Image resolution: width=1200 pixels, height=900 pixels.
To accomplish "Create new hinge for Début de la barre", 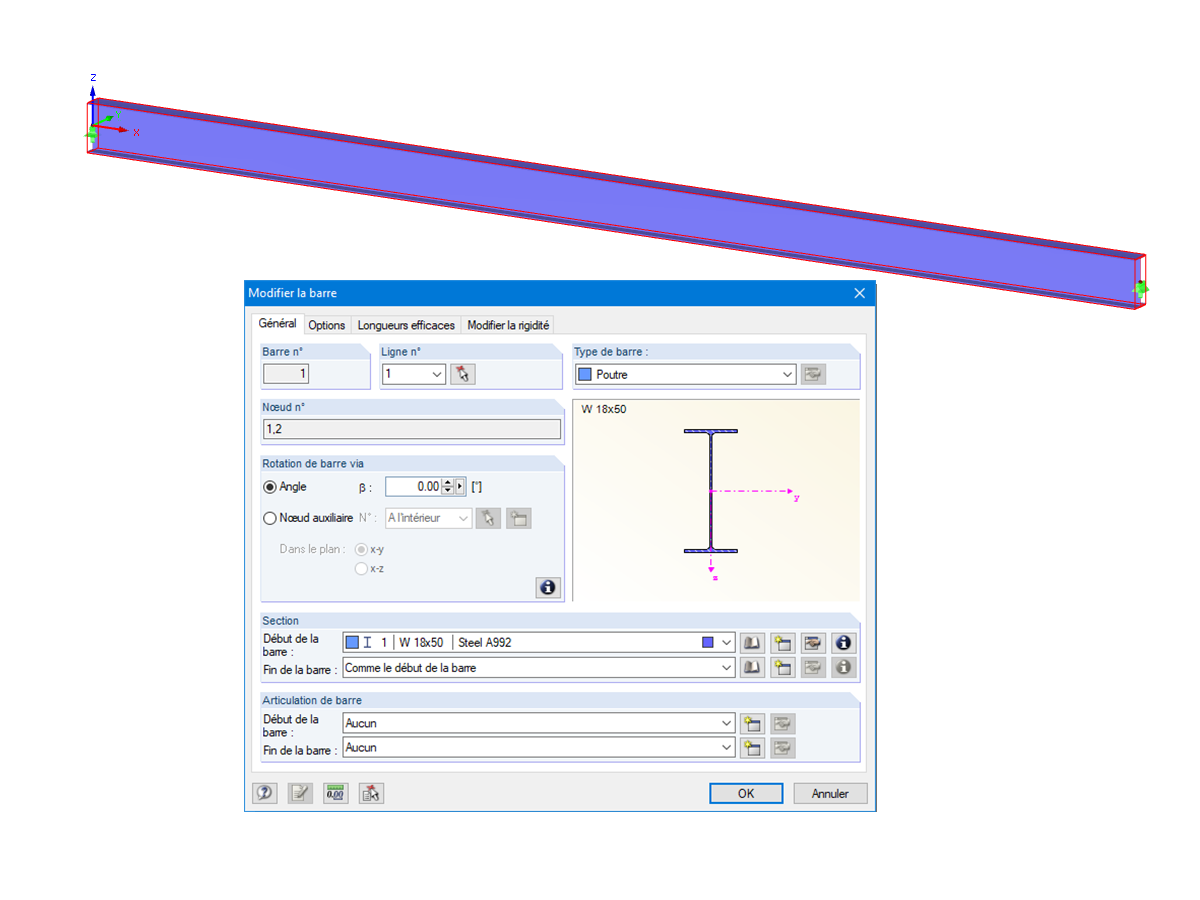I will 752,723.
